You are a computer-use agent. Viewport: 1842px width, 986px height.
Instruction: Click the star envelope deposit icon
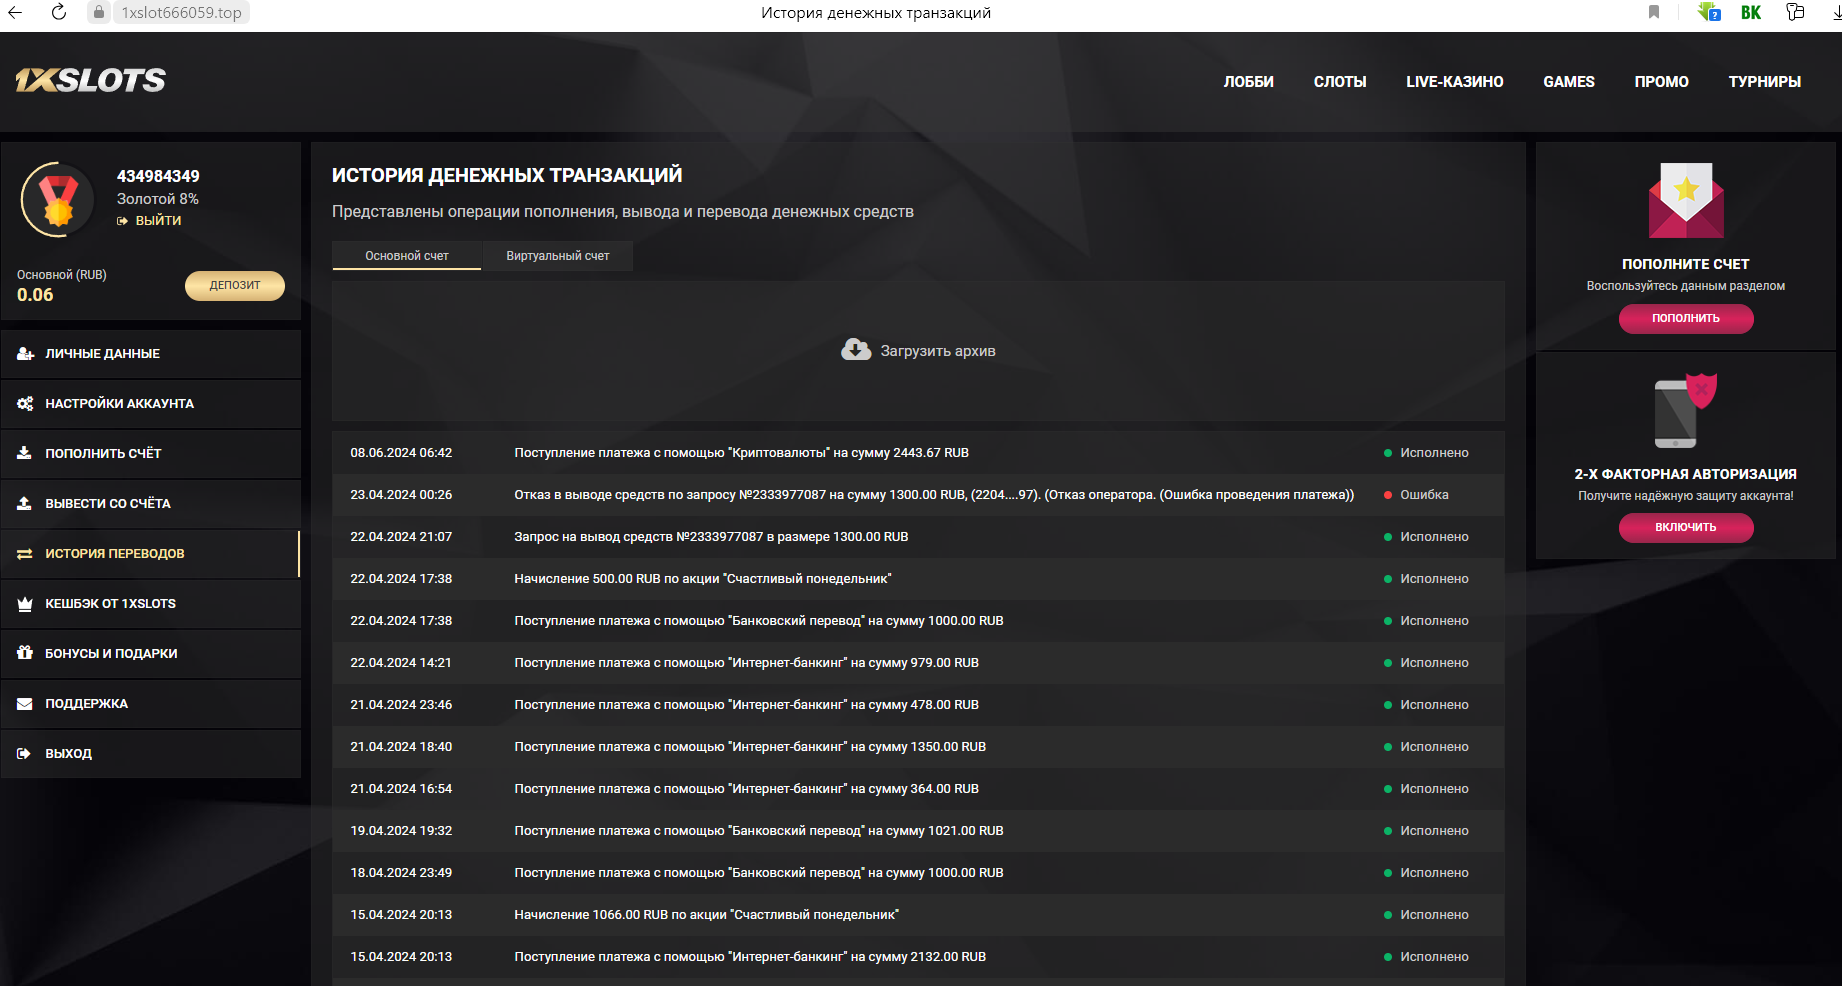(1686, 200)
